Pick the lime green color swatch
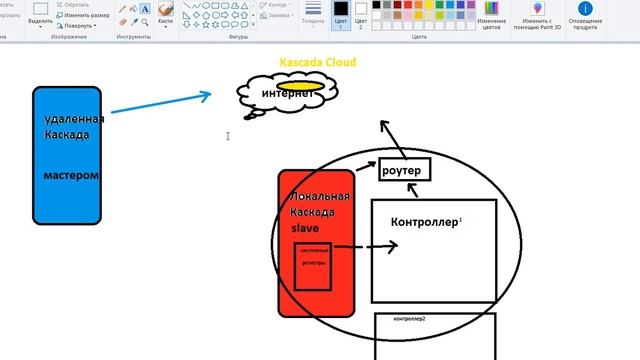This screenshot has height=360, width=640. click(x=440, y=15)
